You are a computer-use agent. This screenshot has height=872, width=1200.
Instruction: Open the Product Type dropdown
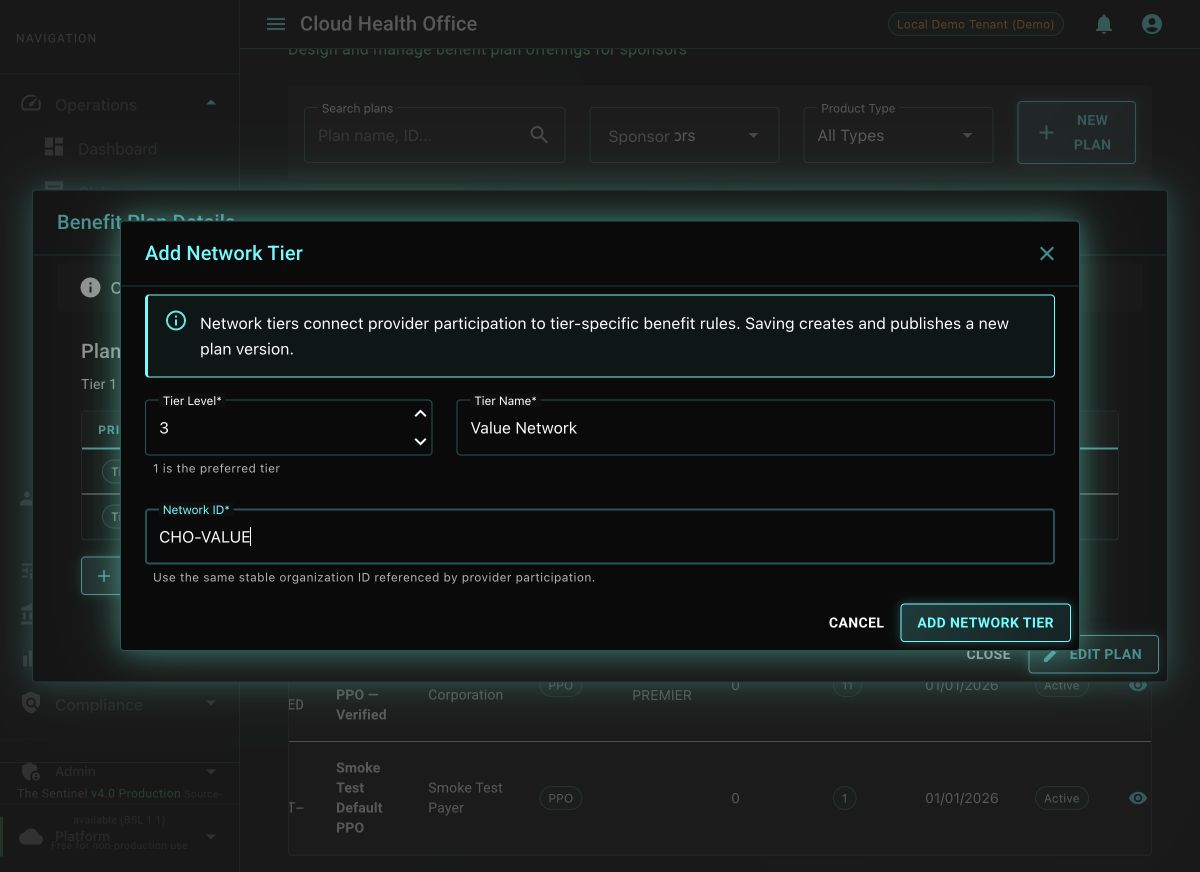pyautogui.click(x=898, y=135)
